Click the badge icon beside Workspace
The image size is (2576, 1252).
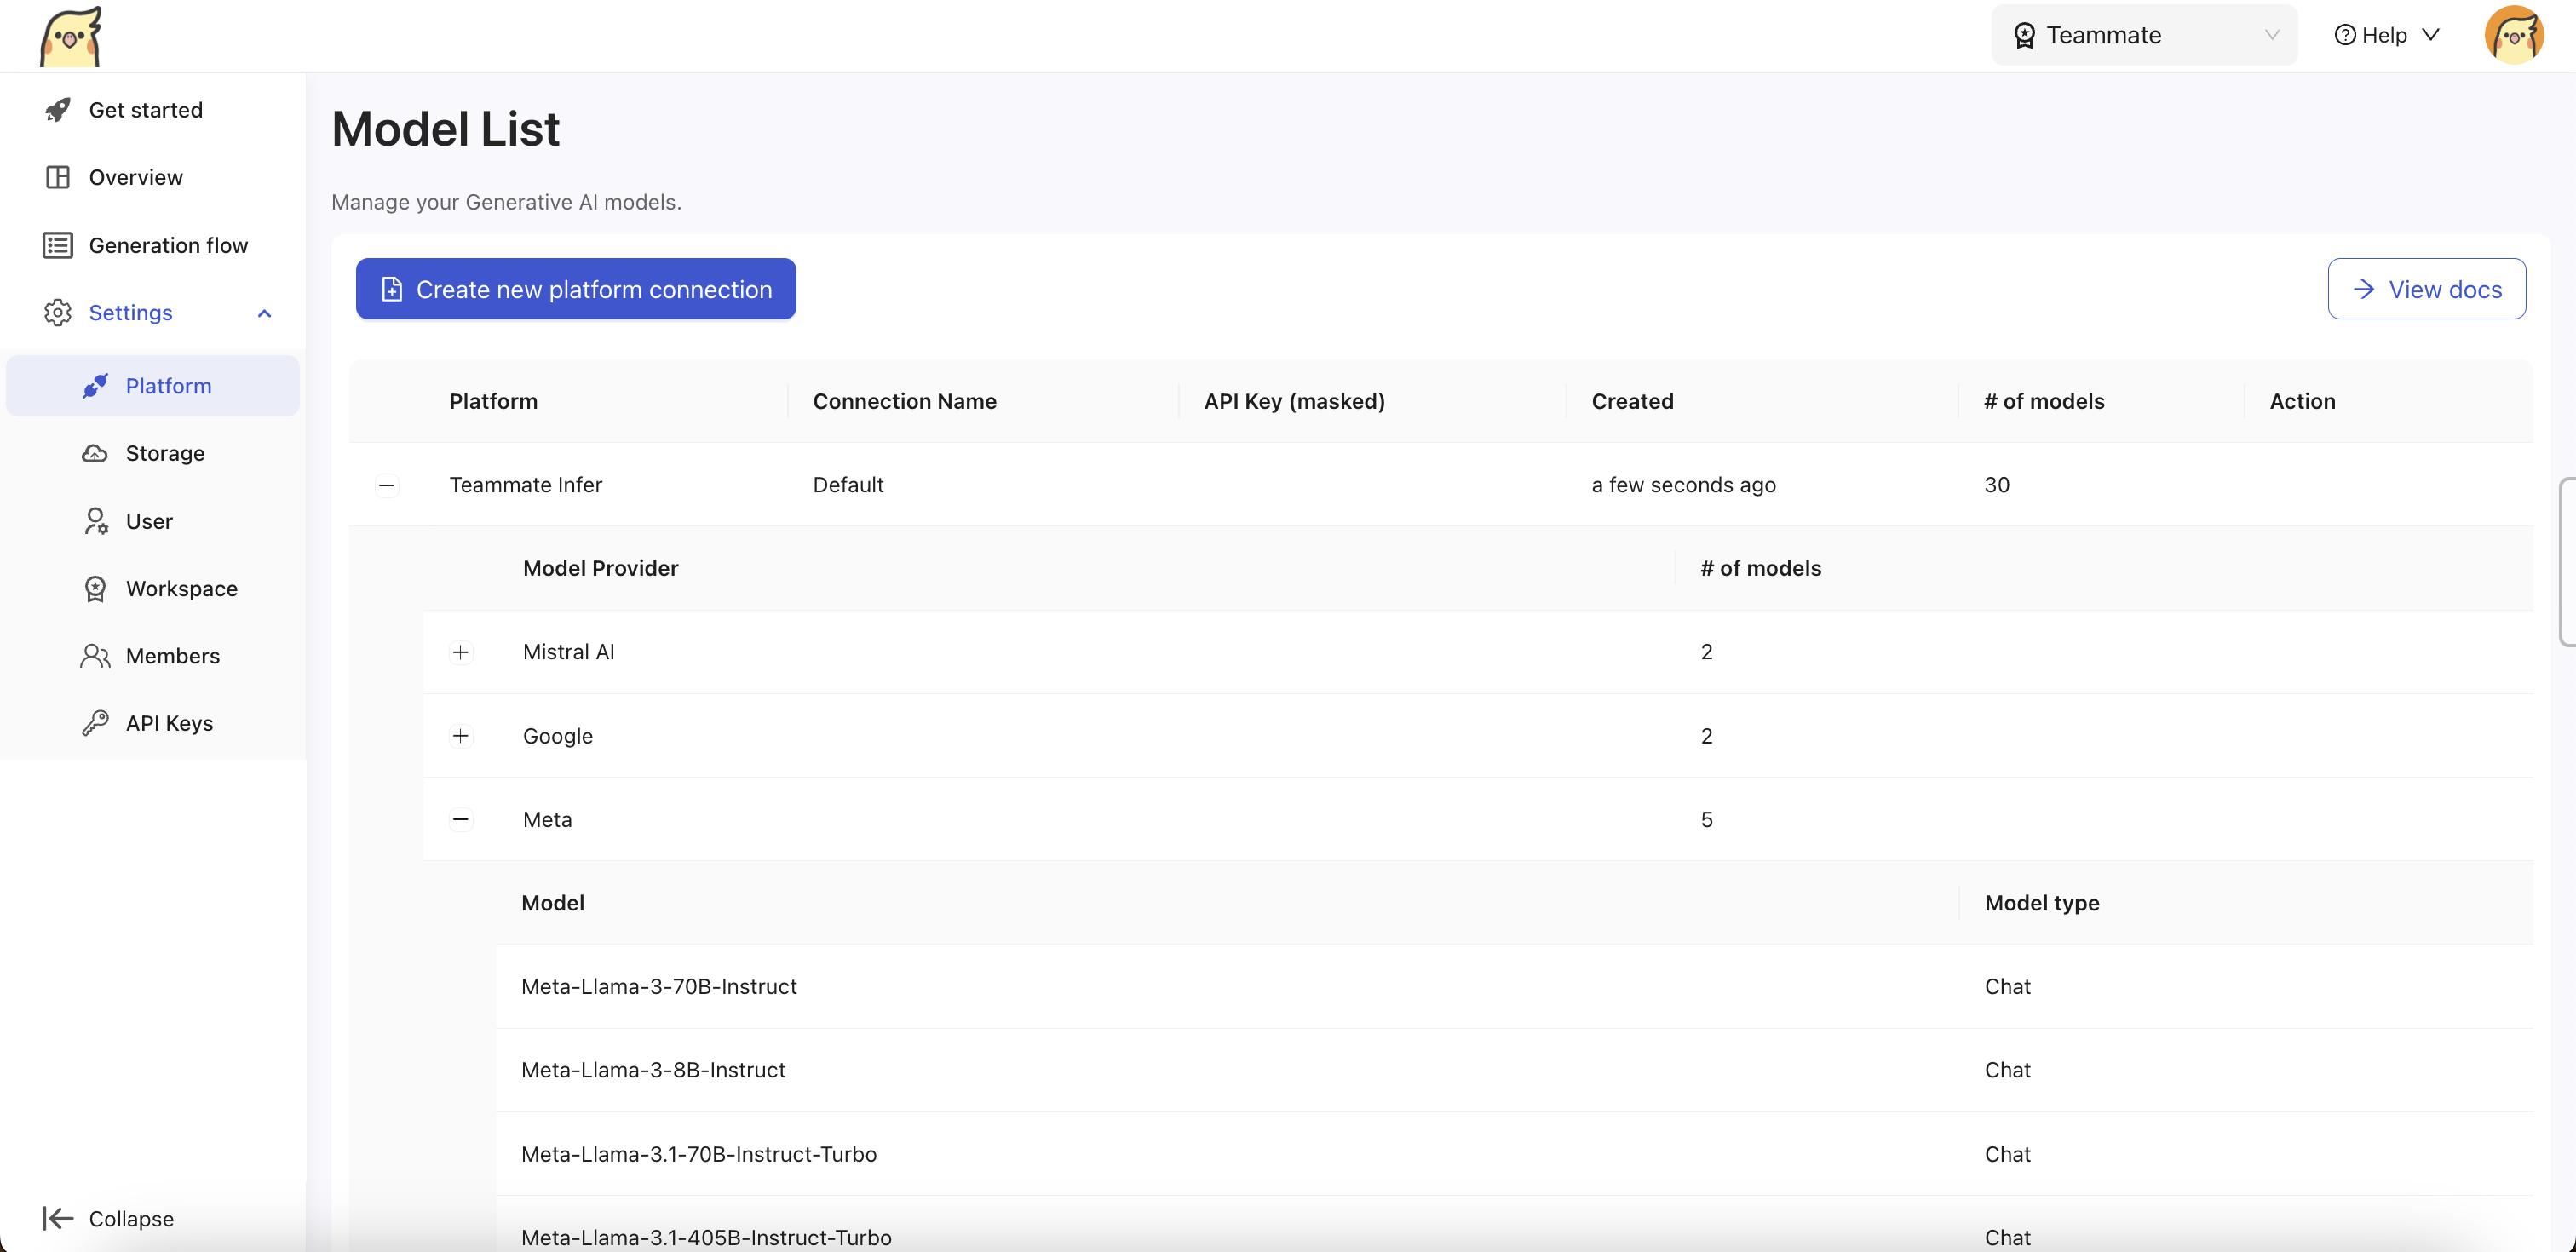pos(95,588)
